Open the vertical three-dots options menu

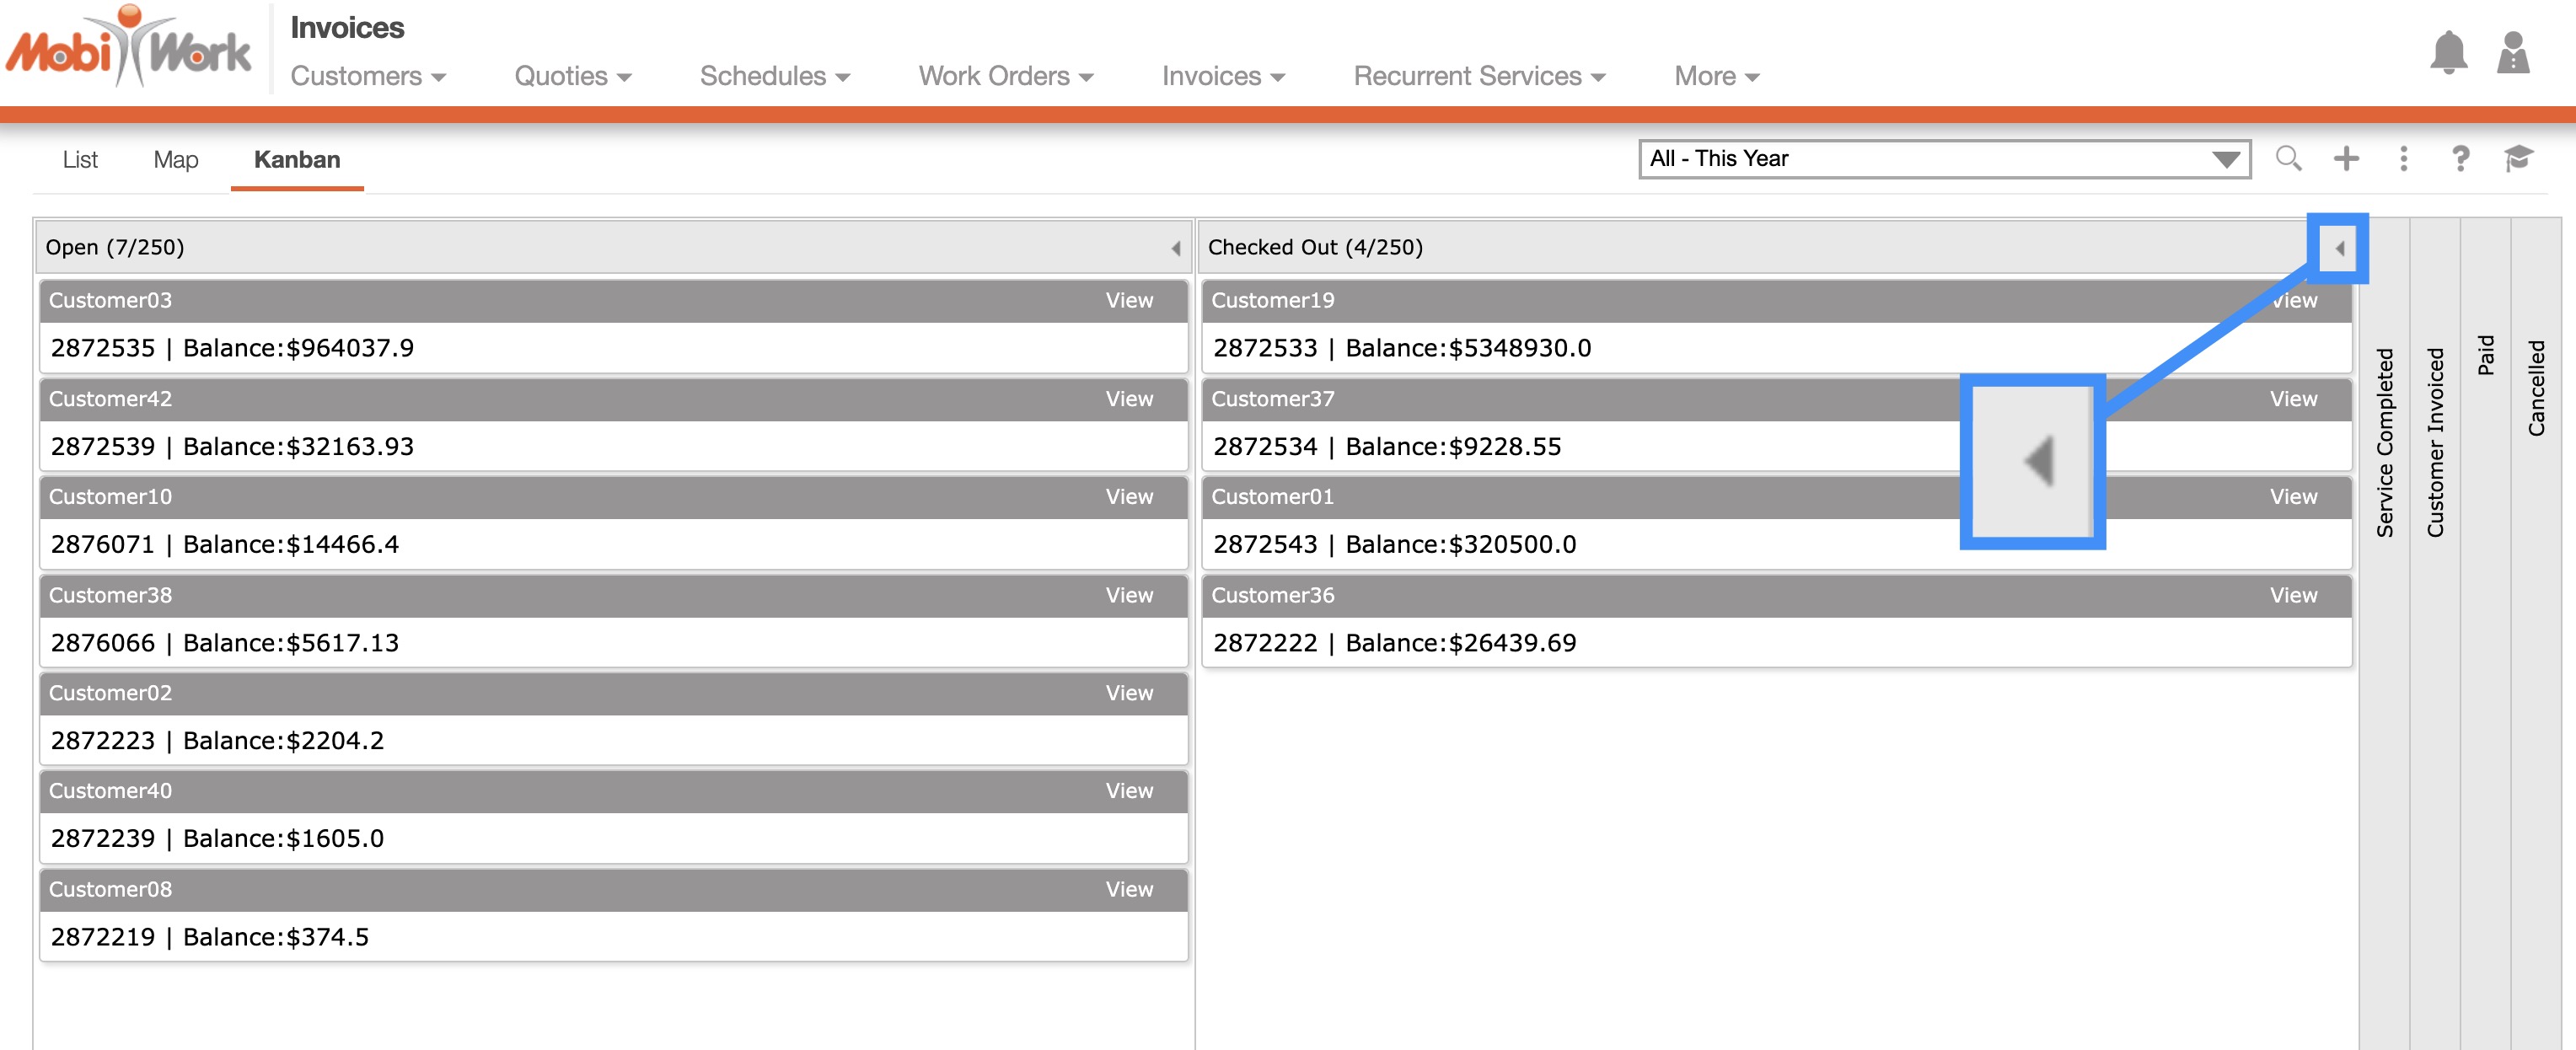tap(2404, 158)
